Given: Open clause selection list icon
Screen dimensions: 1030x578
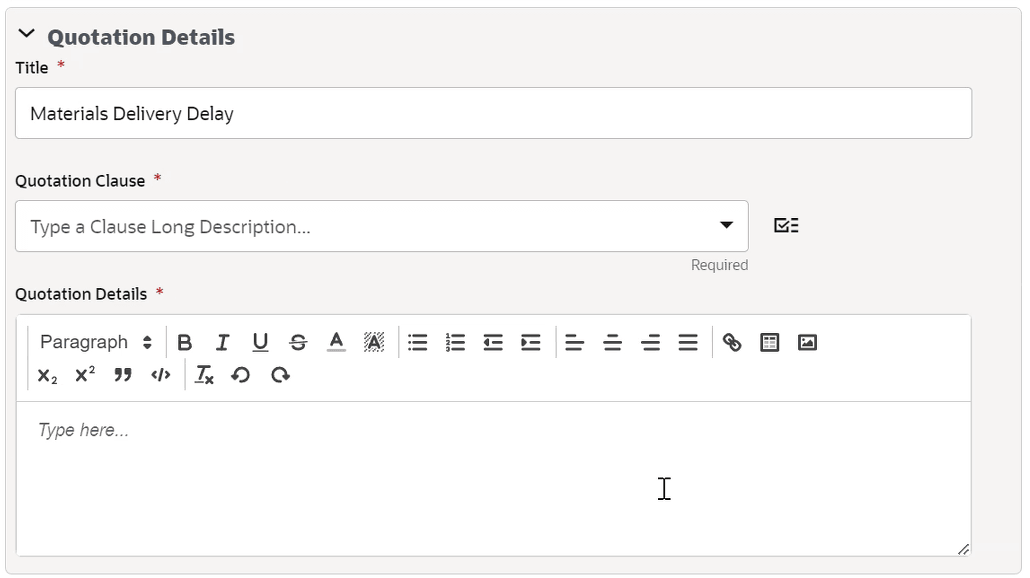Looking at the screenshot, I should pyautogui.click(x=786, y=225).
